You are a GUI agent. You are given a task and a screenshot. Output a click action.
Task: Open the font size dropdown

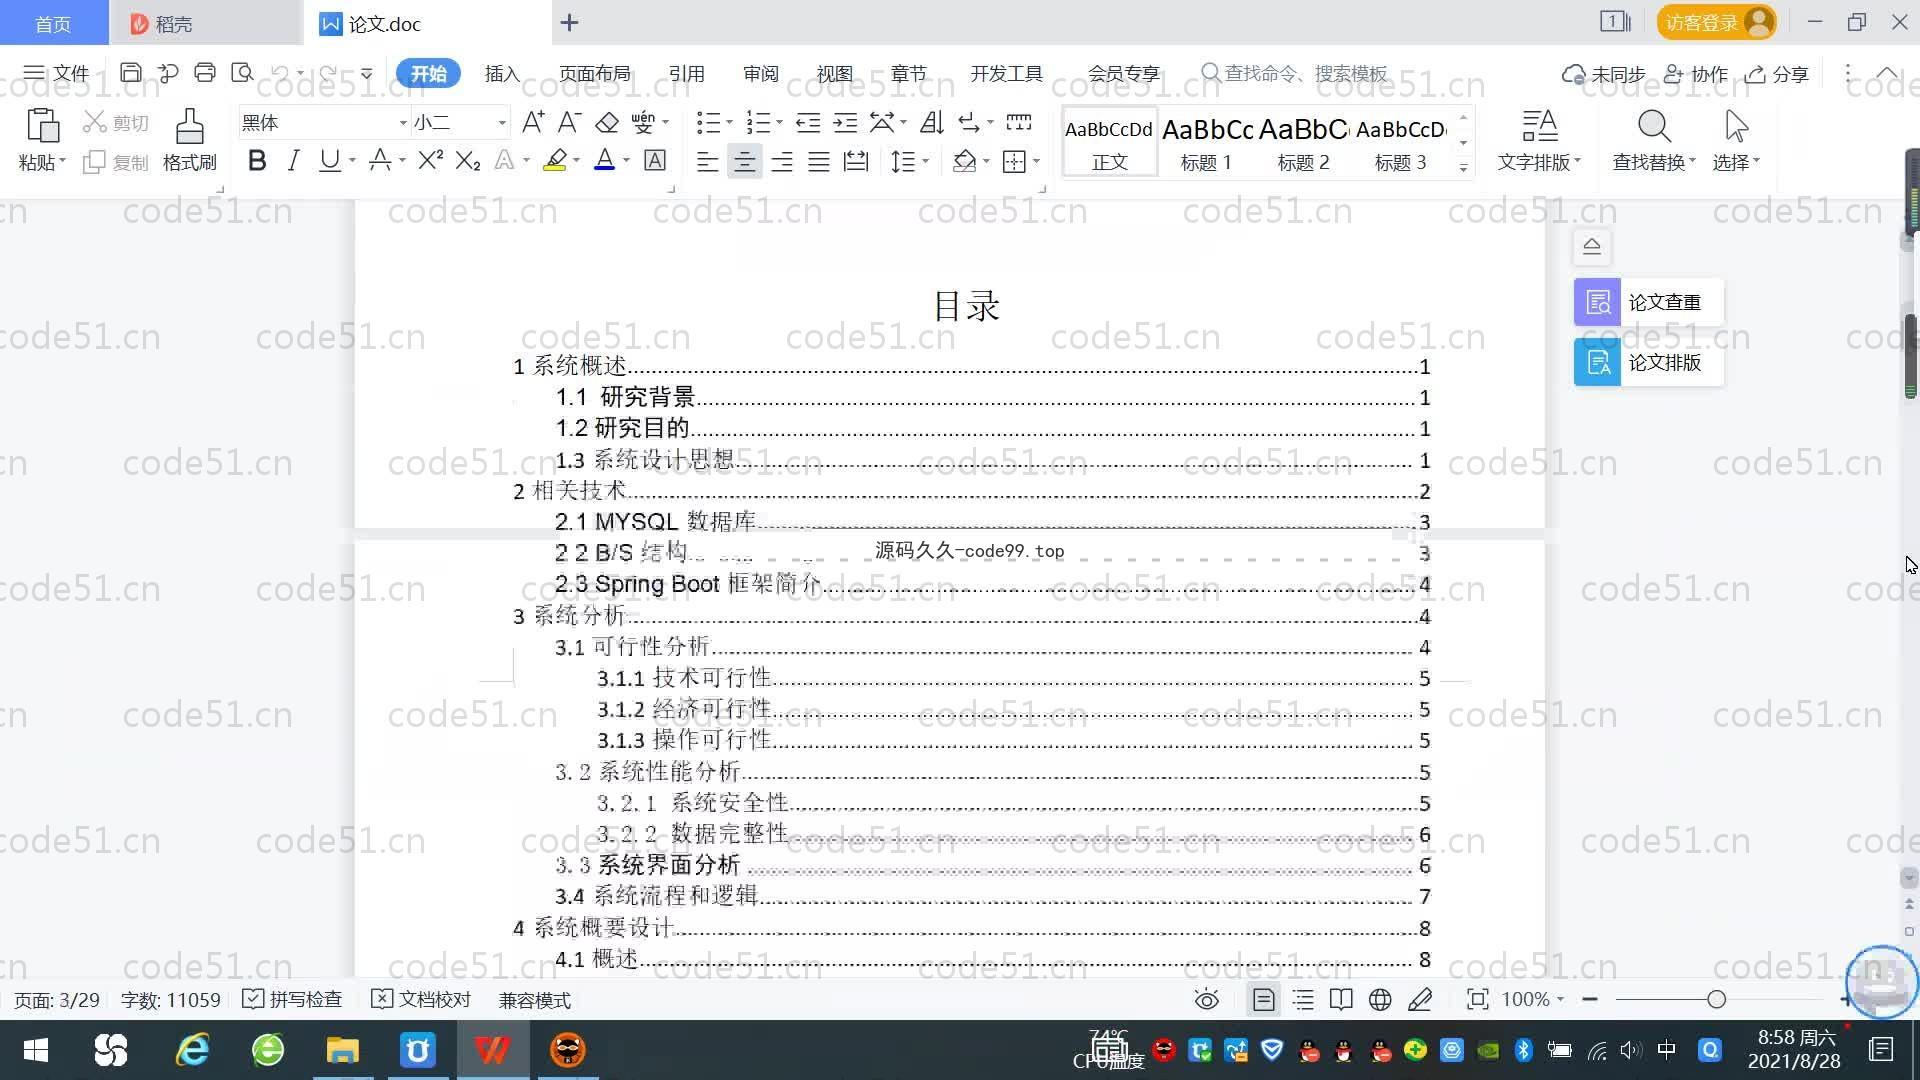(502, 123)
